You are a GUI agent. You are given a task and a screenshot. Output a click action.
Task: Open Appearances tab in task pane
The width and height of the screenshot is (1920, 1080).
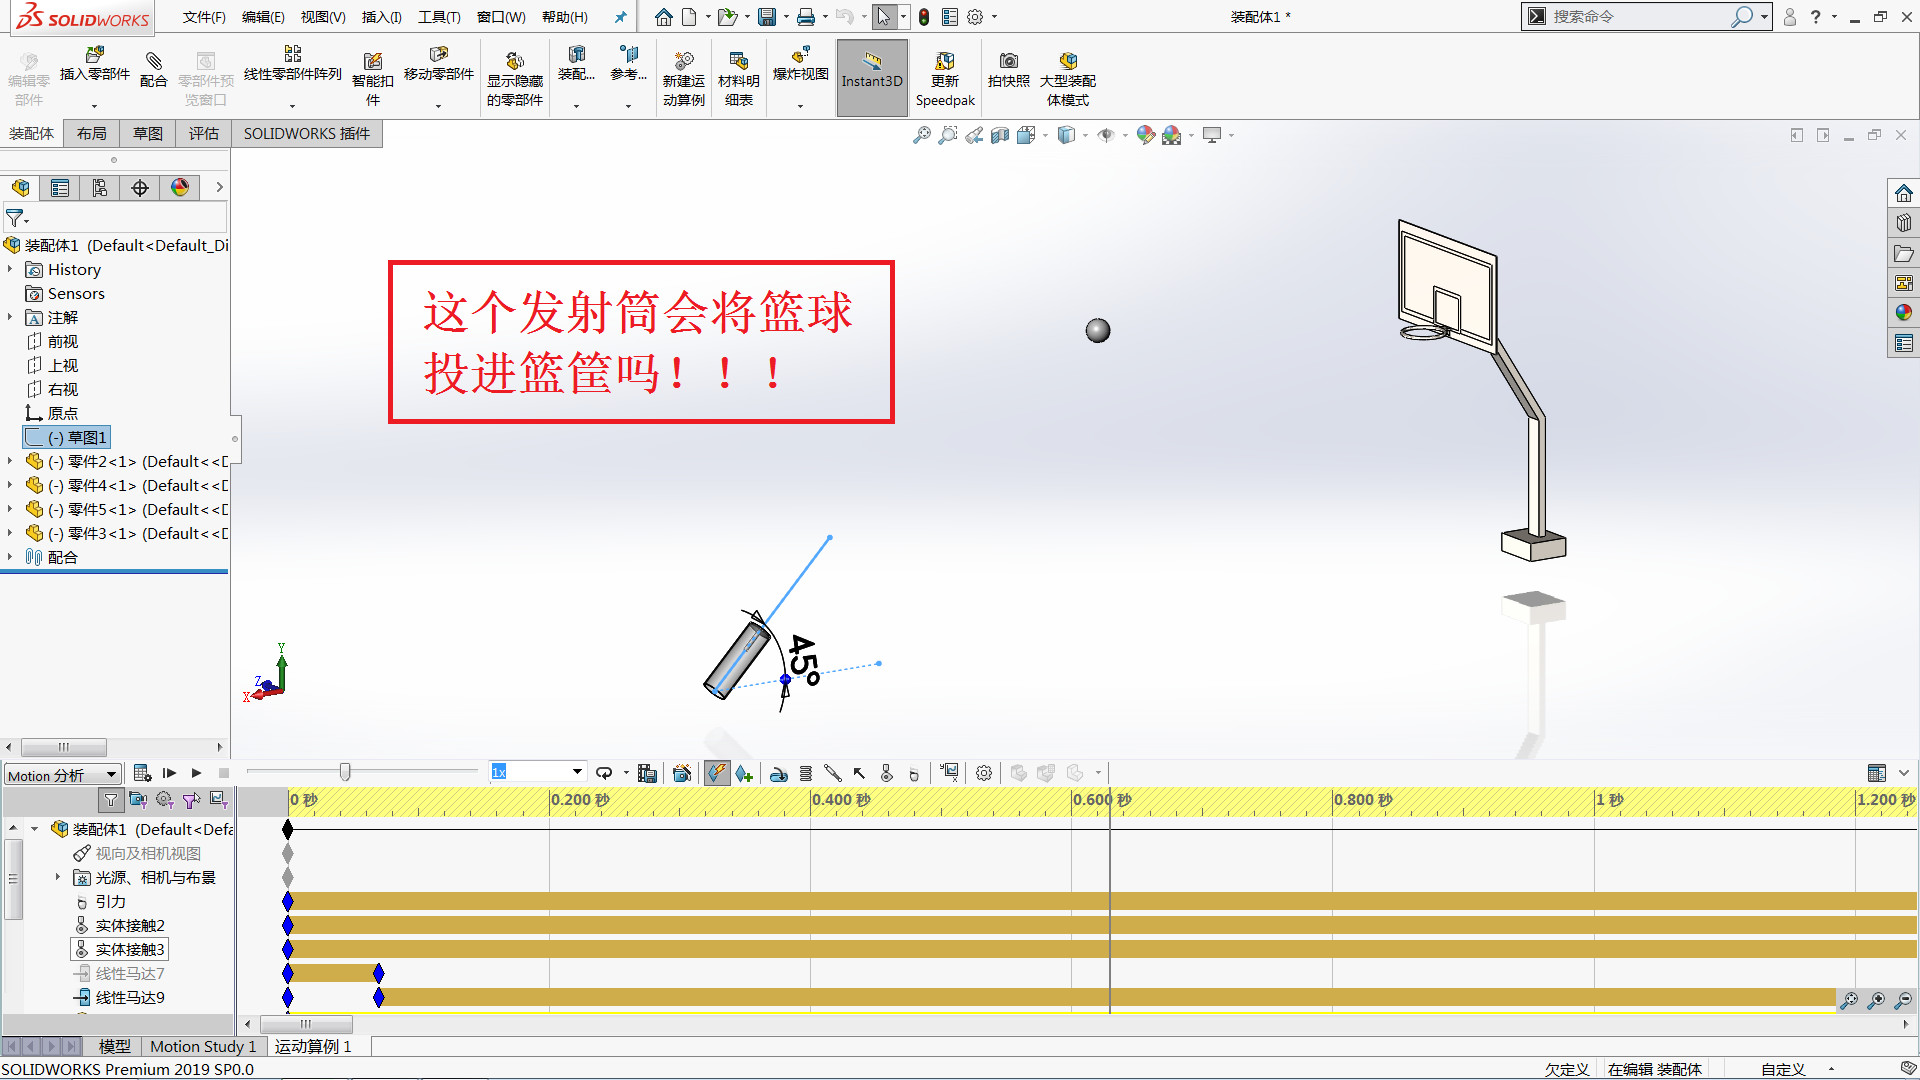[1903, 313]
